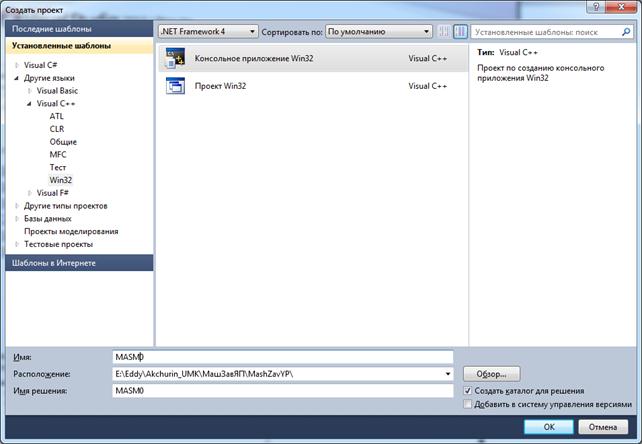Click the Имя решения input field
642x444 pixels.
pyautogui.click(x=283, y=390)
